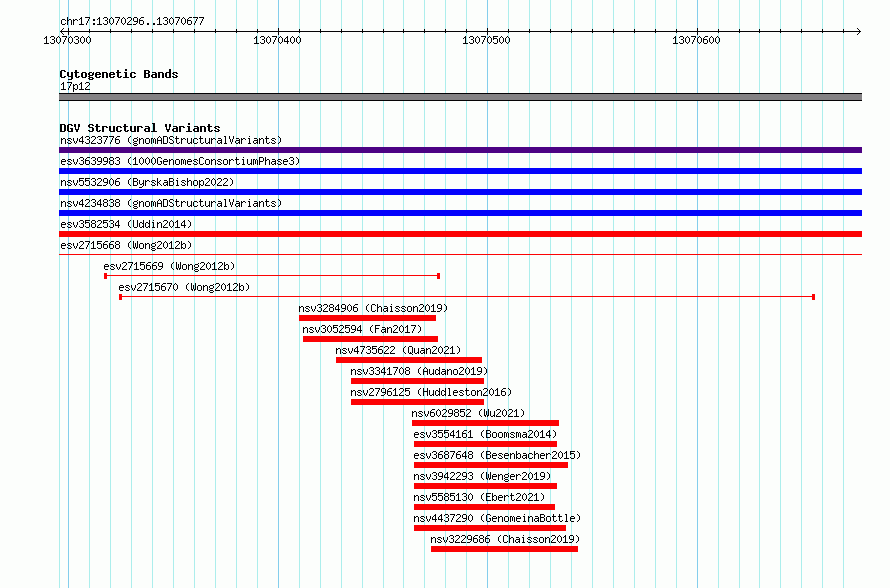Open esv3639983 1000GenomesConsortiumPhase3 label
Viewport: 890px width, 588px height.
180,161
